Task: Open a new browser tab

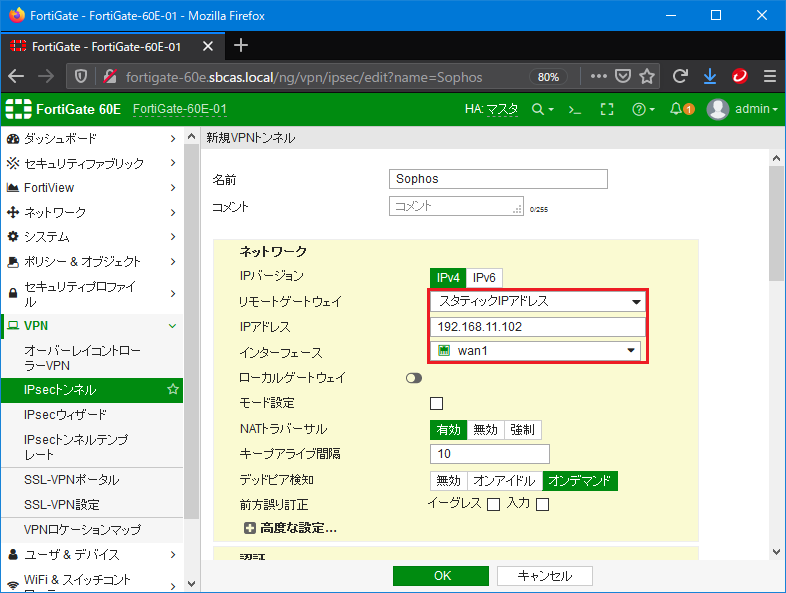Action: [x=241, y=46]
